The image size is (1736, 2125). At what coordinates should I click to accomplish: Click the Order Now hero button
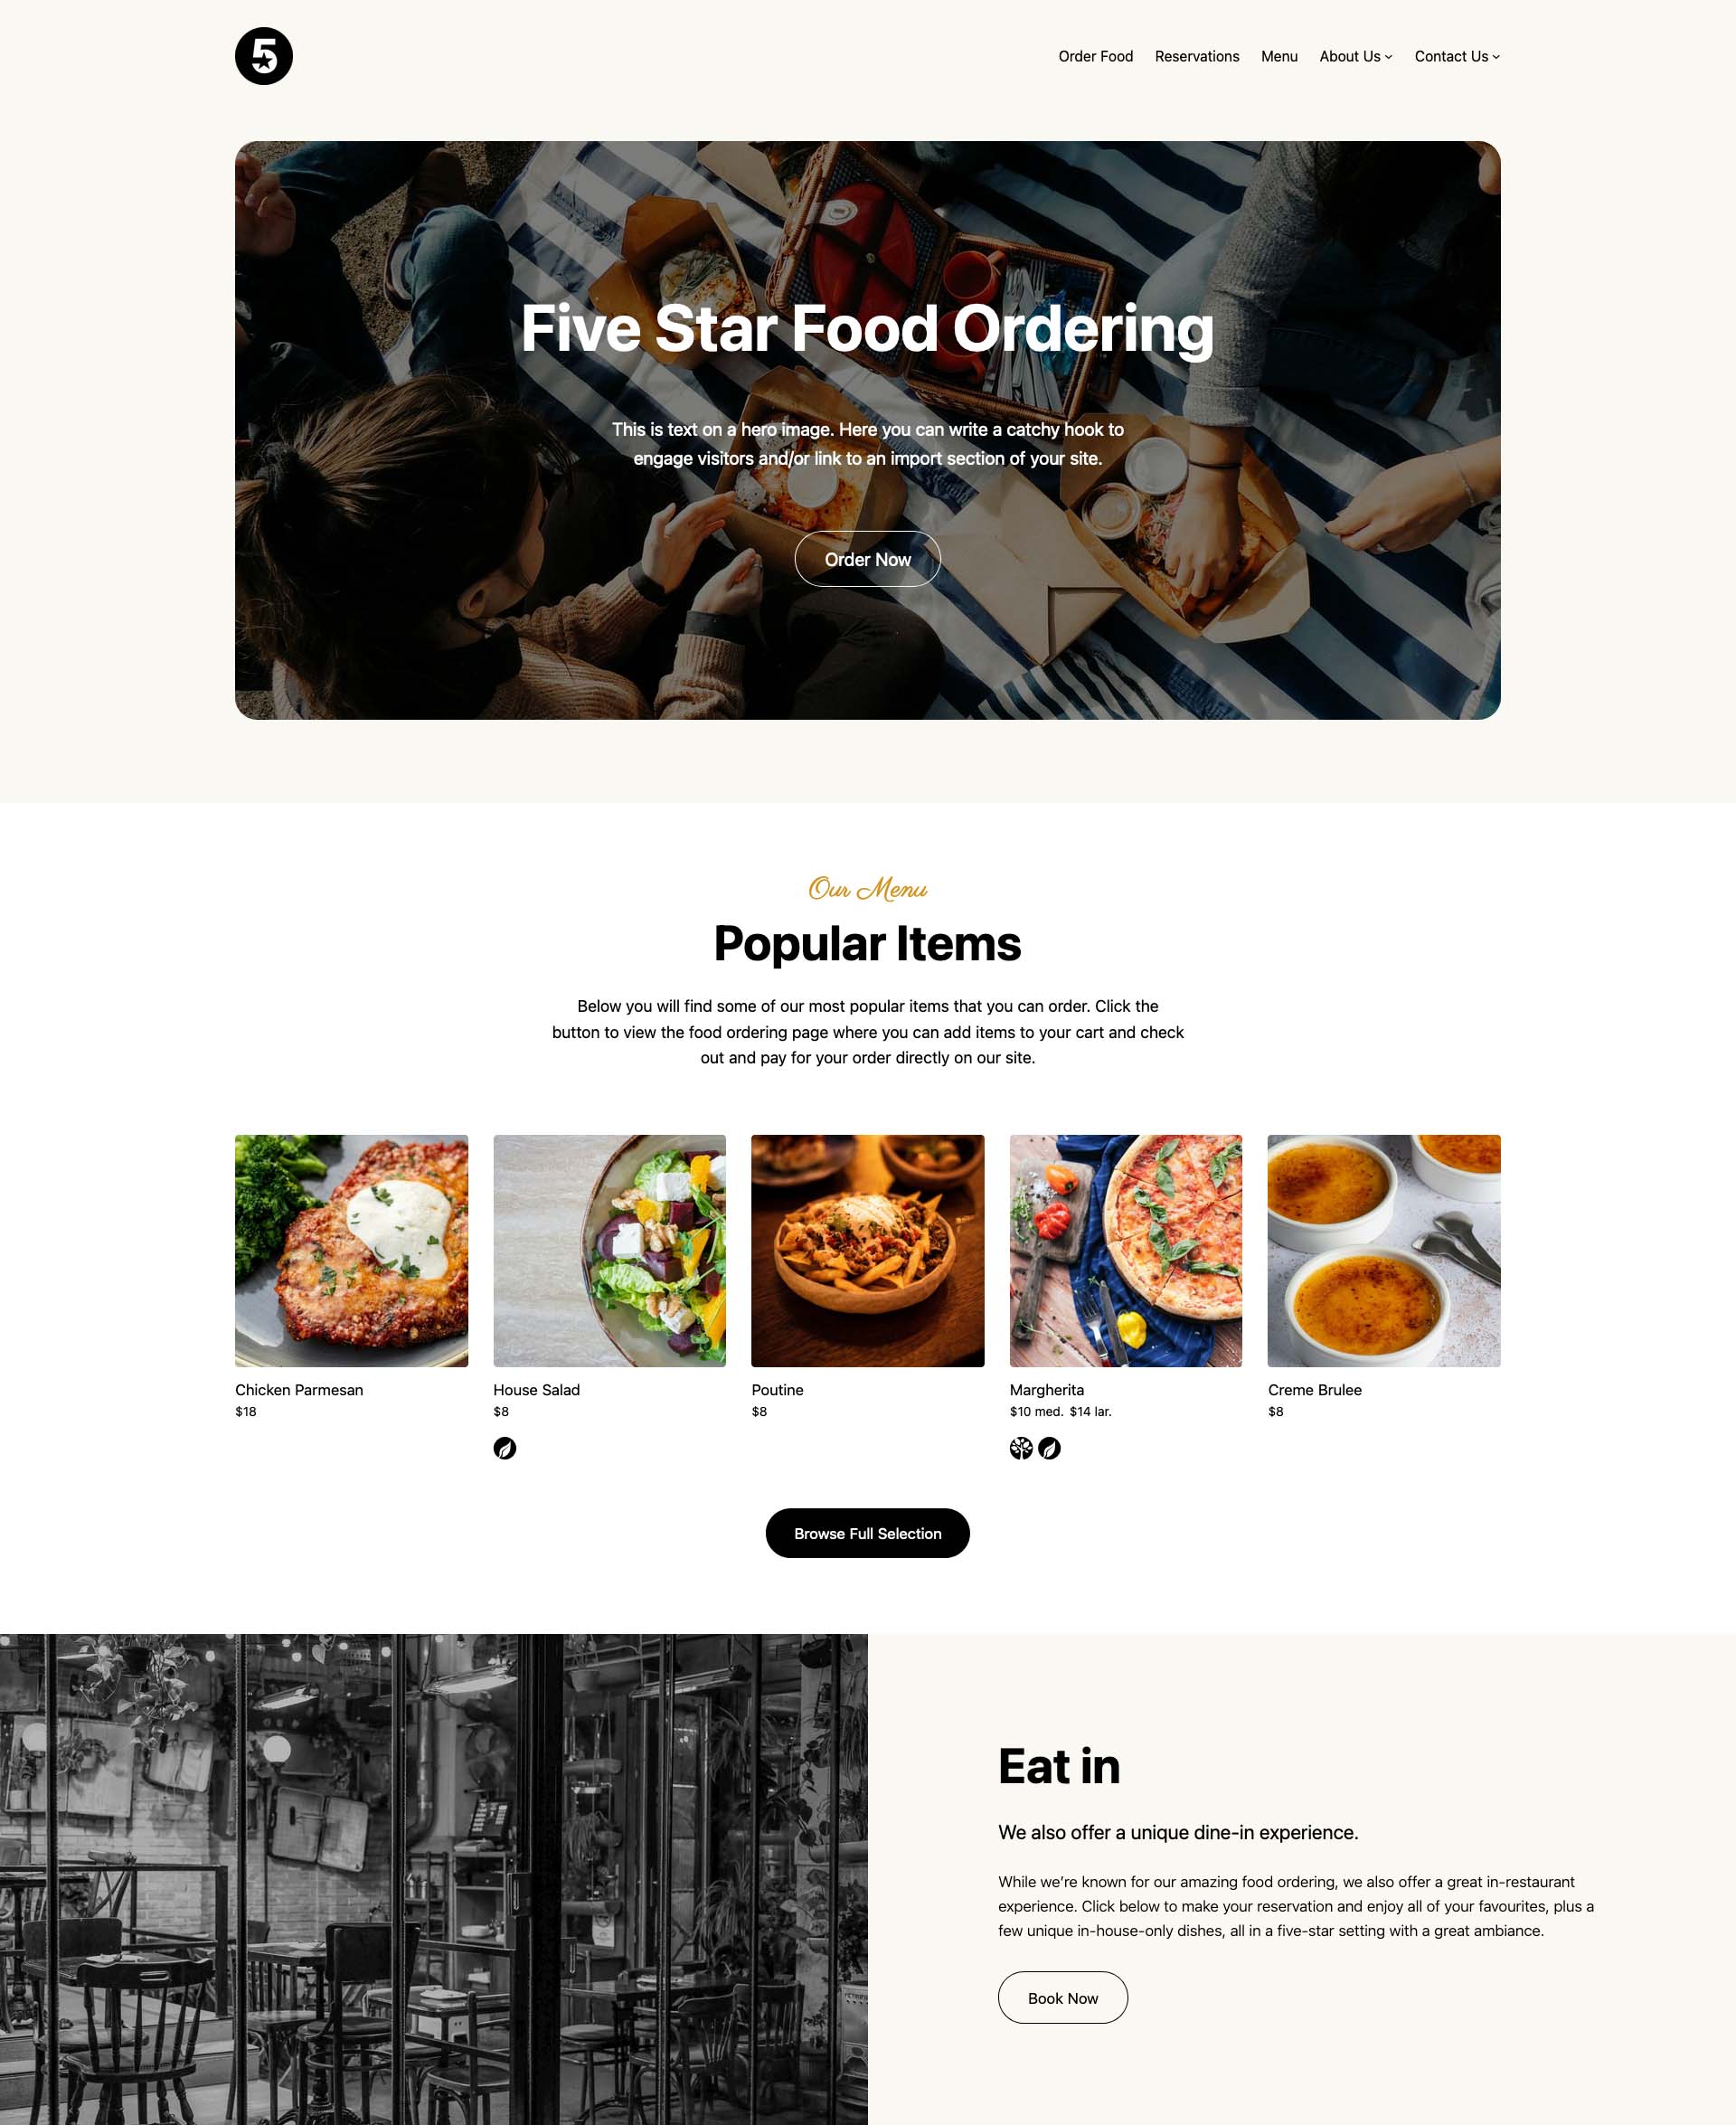click(866, 558)
